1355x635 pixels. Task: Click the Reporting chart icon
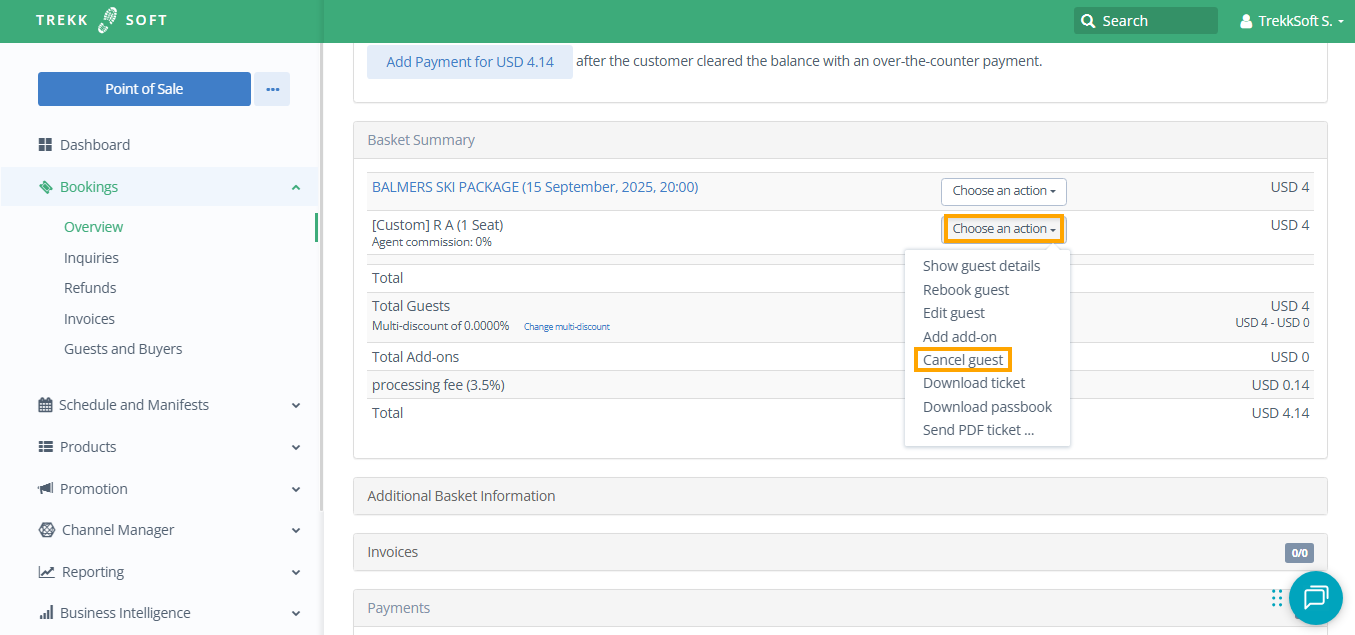[x=46, y=572]
